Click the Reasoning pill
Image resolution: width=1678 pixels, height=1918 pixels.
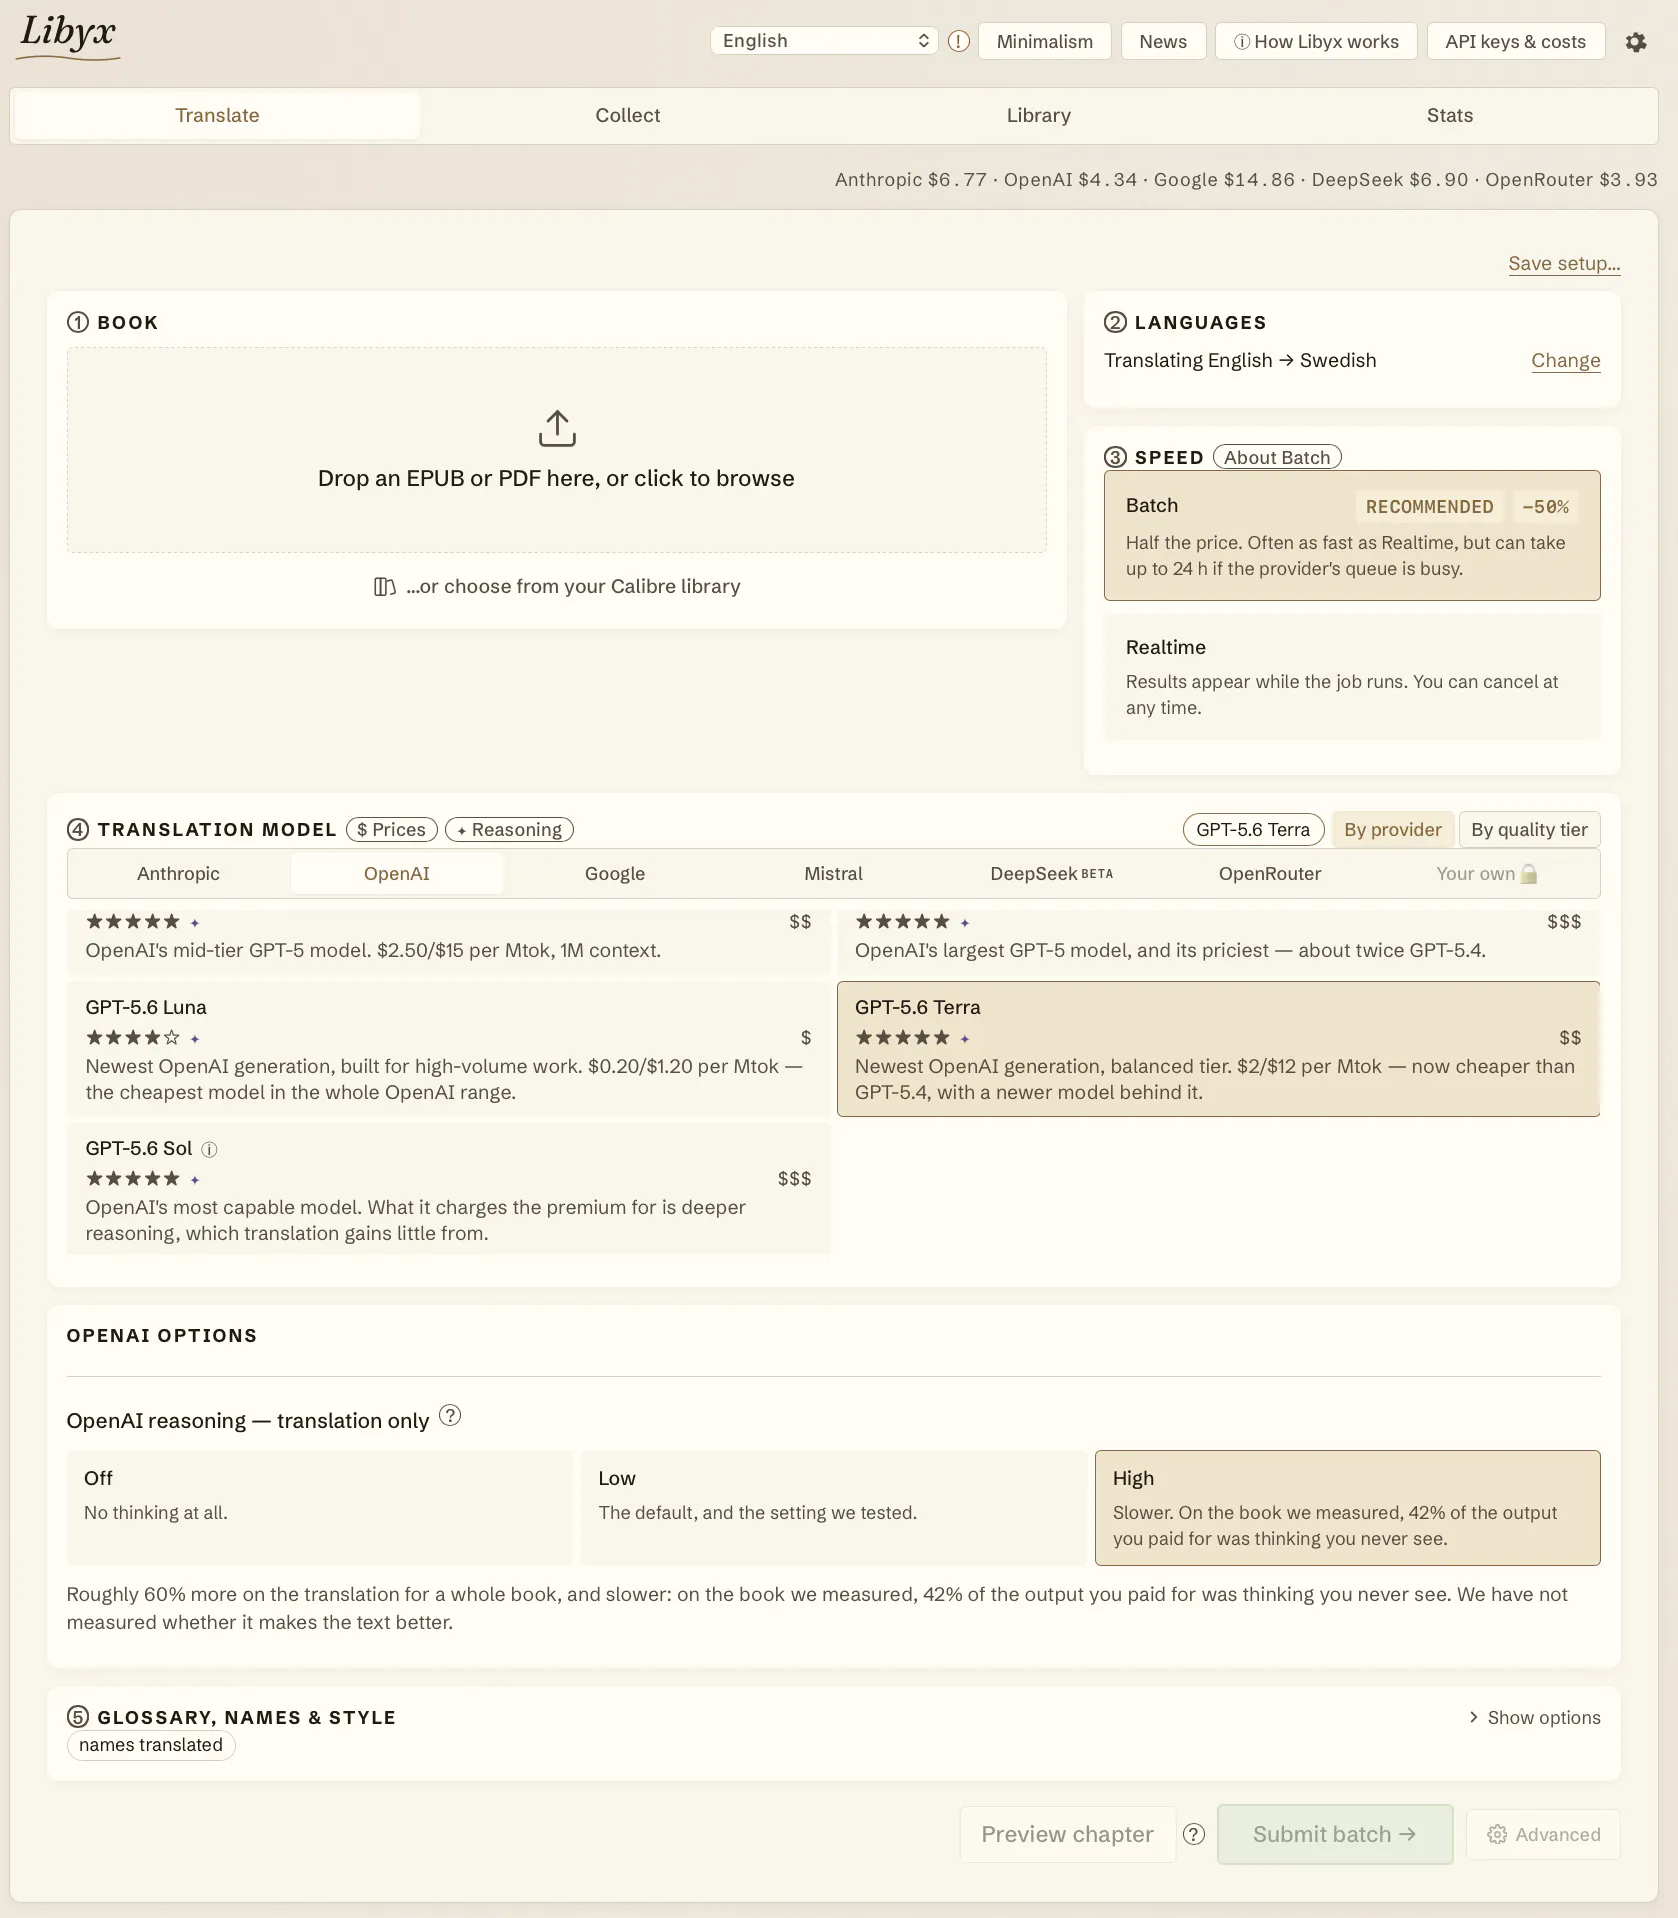click(509, 829)
